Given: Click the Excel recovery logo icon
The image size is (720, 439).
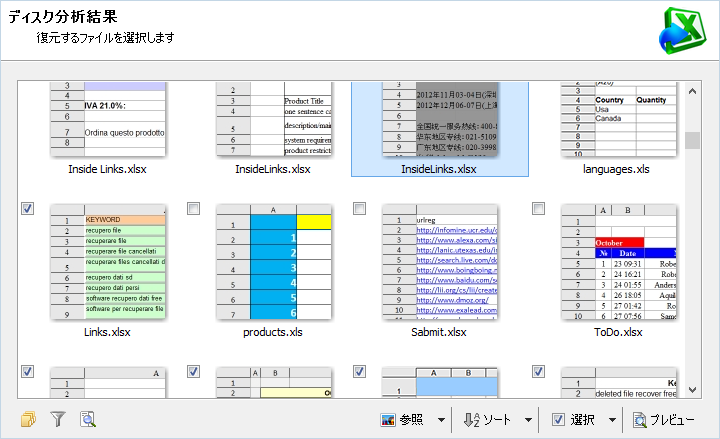Looking at the screenshot, I should click(682, 30).
